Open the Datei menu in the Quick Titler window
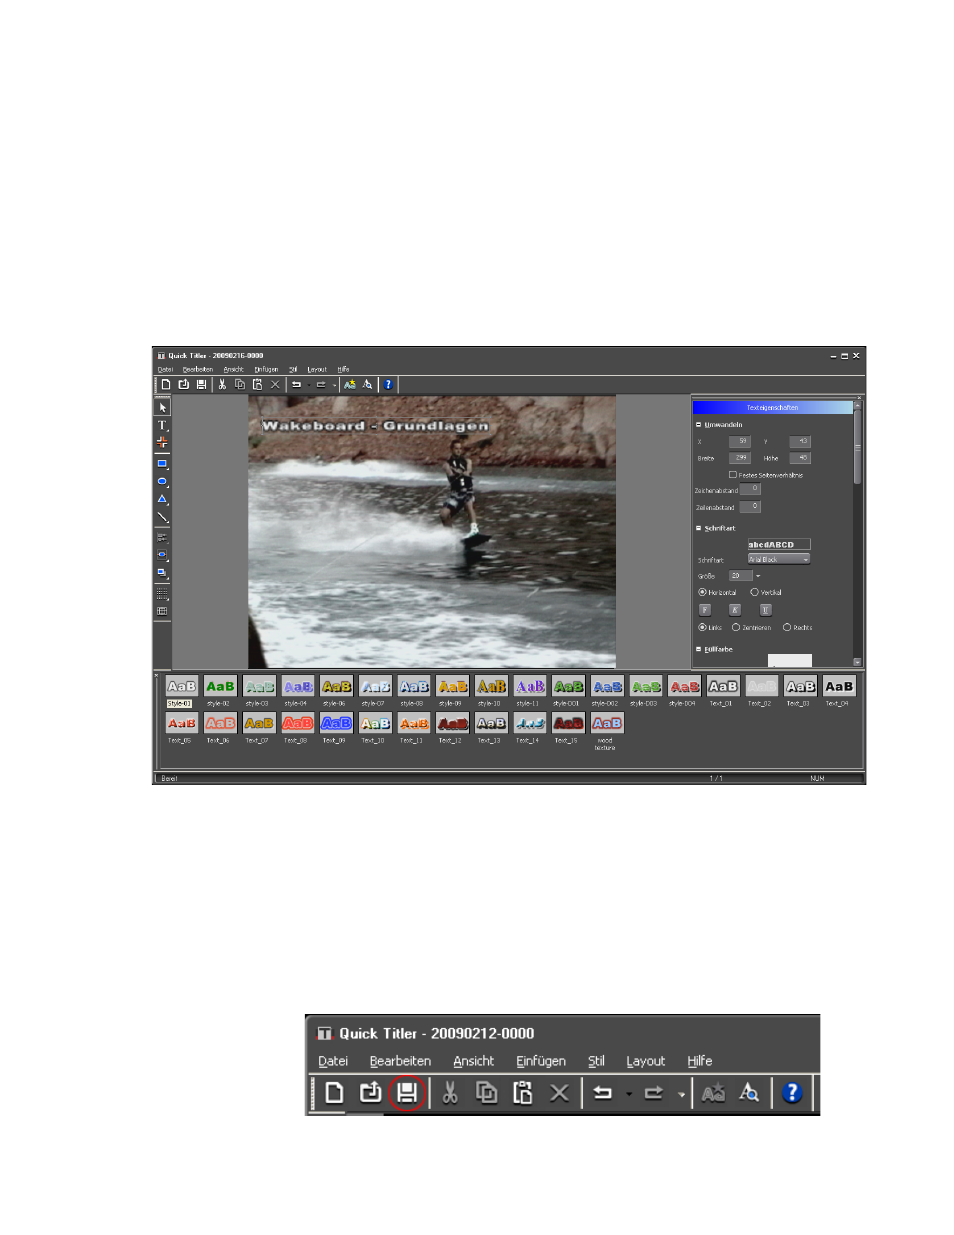 (165, 369)
